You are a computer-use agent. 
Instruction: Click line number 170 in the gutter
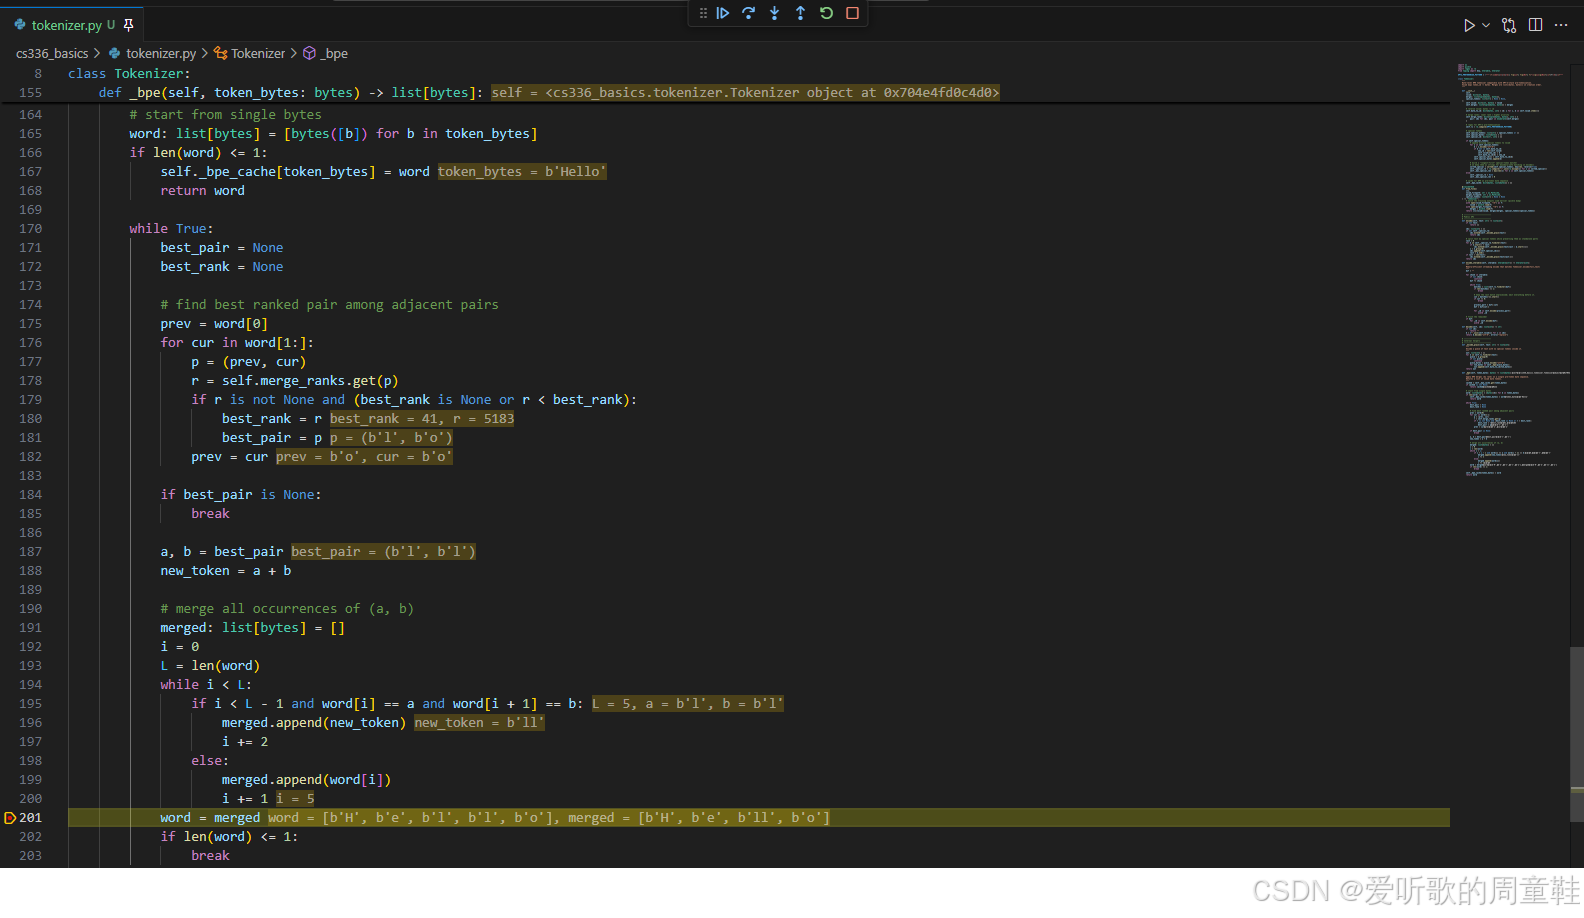point(31,228)
